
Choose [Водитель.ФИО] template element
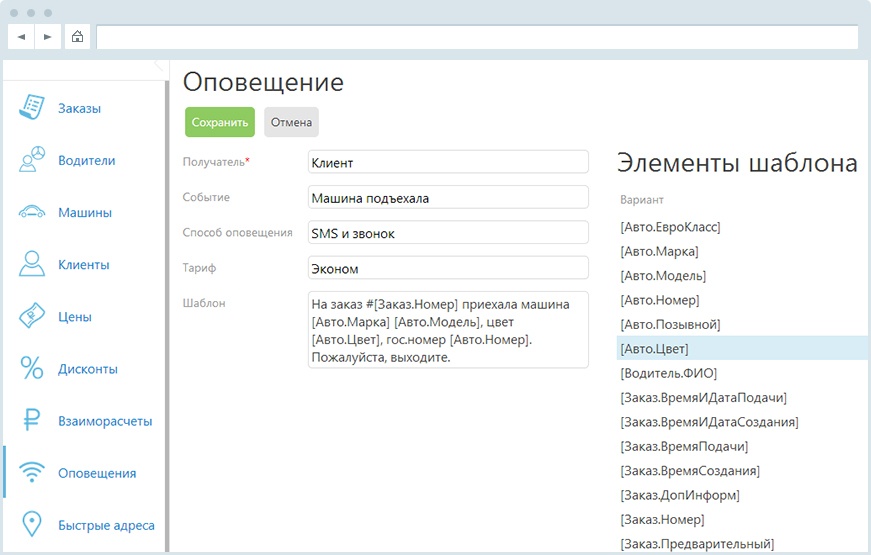pos(669,373)
